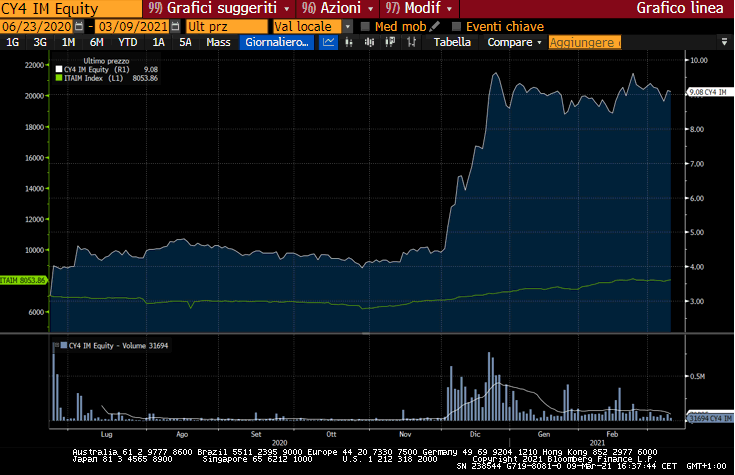The image size is (735, 475).
Task: Click the green ITAIM Index legend marker
Action: (58, 78)
